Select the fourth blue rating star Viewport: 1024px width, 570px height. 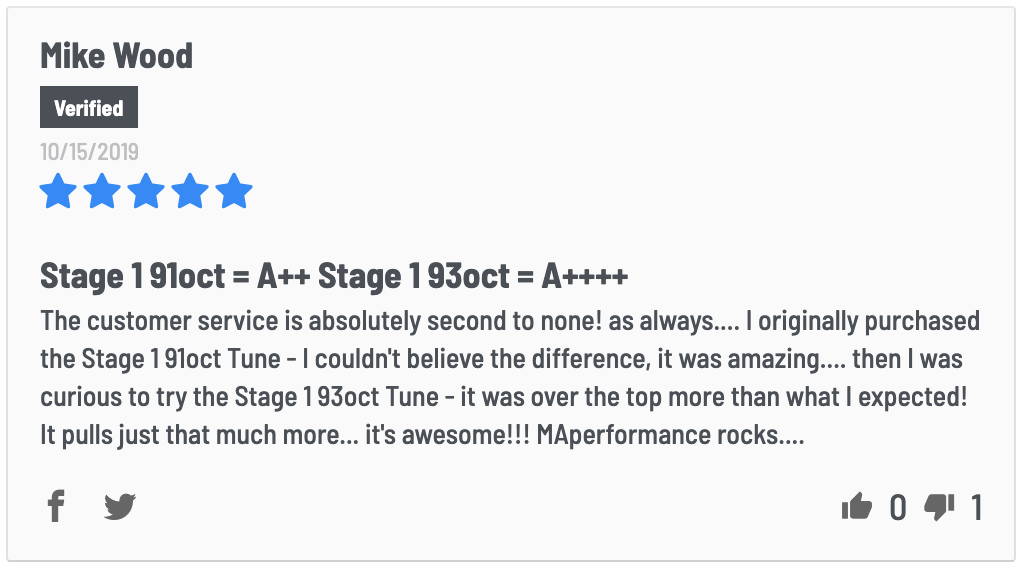pyautogui.click(x=189, y=191)
